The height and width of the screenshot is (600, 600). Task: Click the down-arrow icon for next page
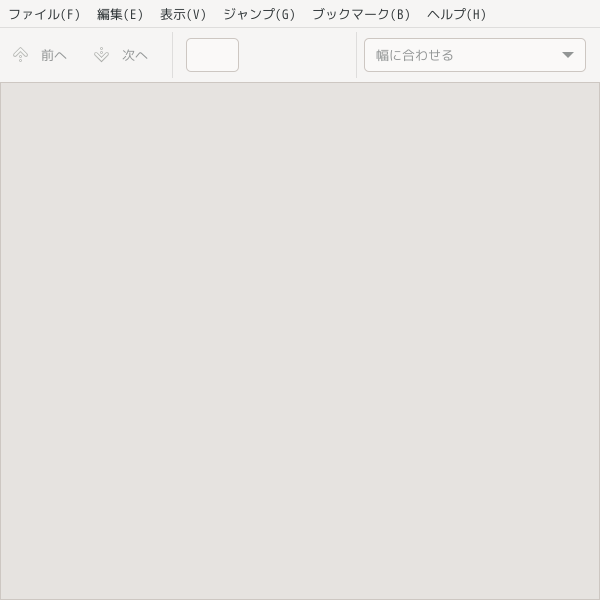click(x=101, y=55)
